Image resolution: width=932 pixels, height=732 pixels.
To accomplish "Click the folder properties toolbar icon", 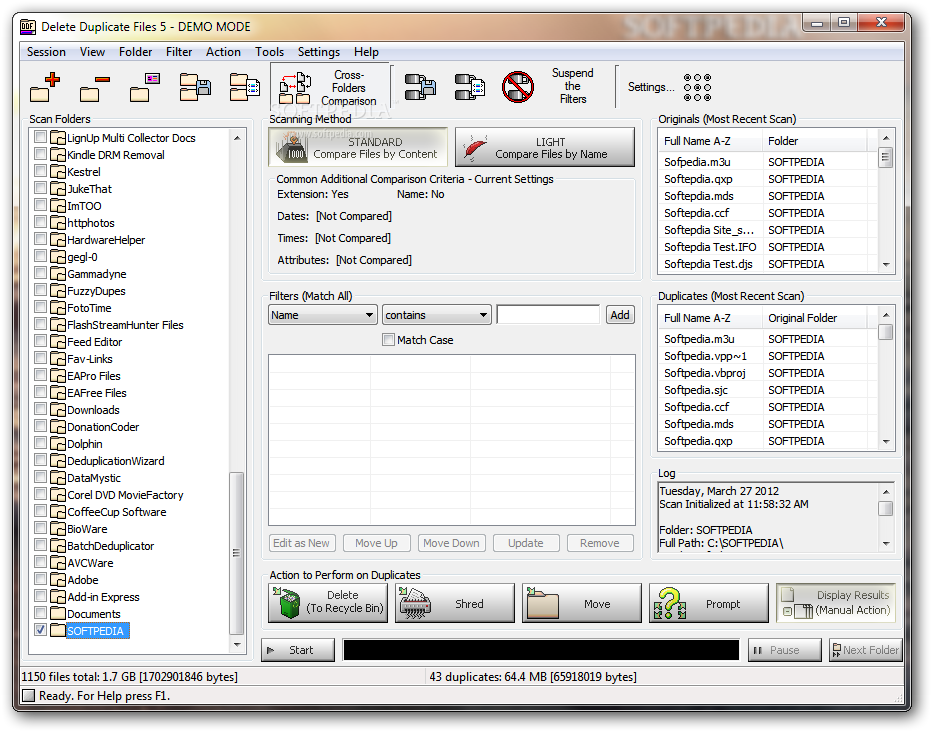I will point(145,87).
